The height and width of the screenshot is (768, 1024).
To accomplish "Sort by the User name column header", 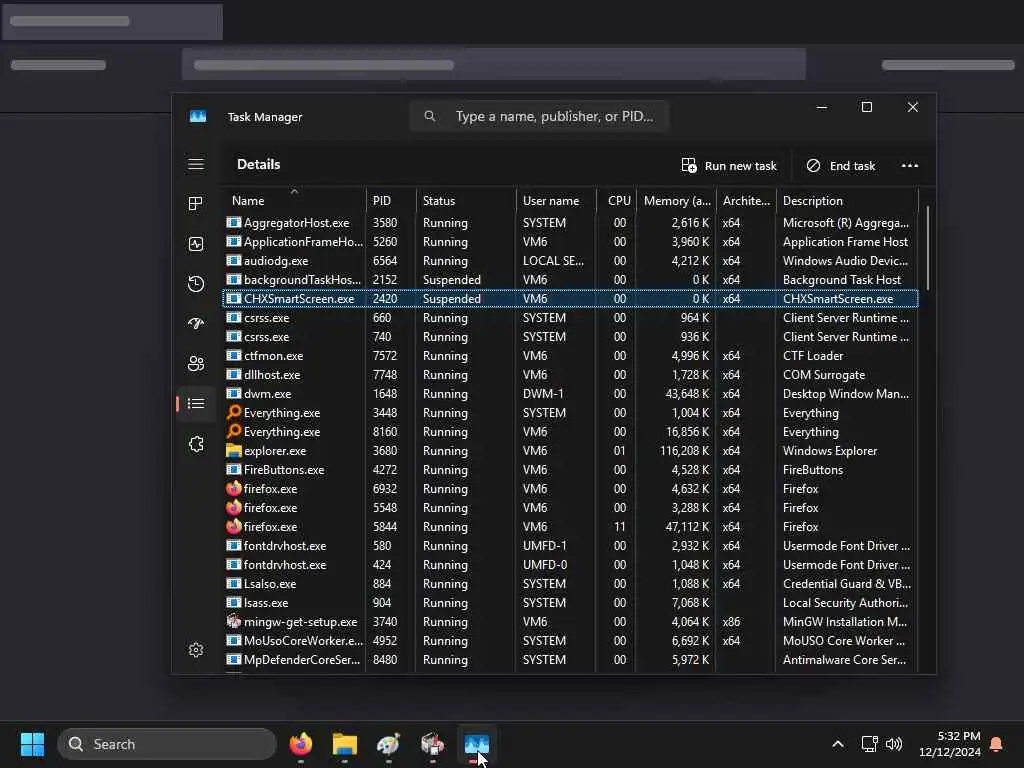I will pos(556,200).
